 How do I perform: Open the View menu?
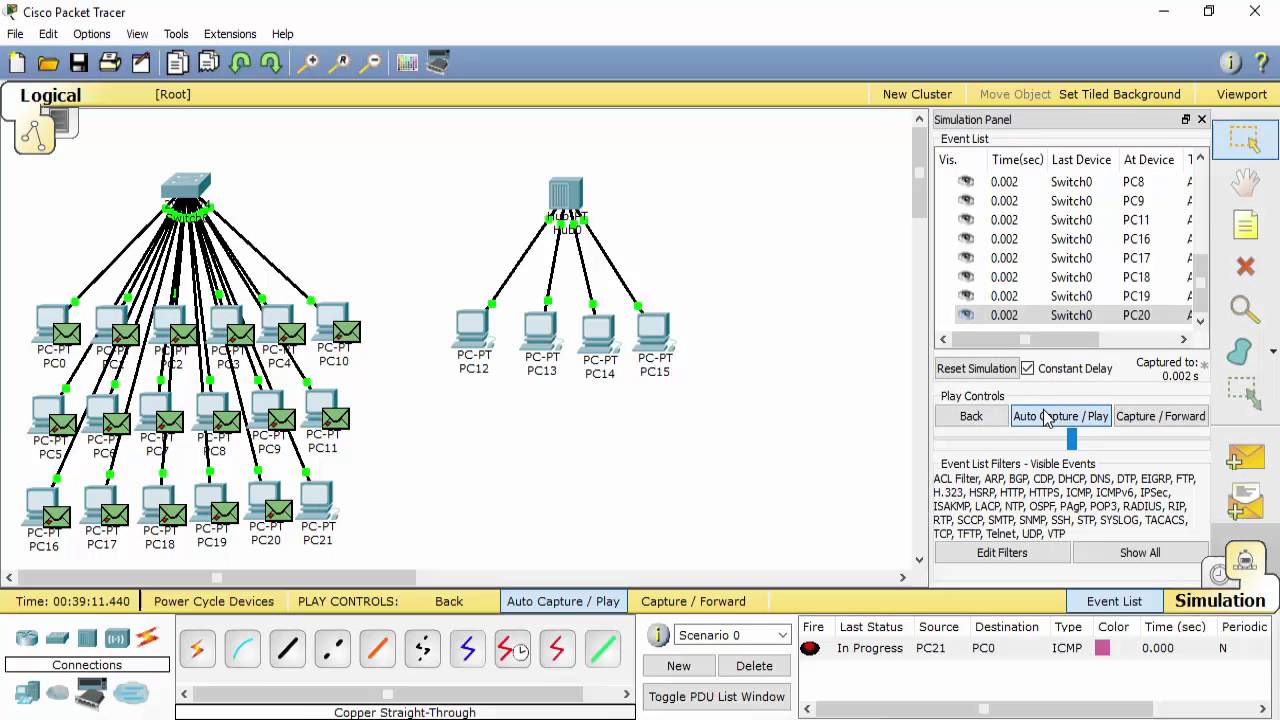click(137, 34)
